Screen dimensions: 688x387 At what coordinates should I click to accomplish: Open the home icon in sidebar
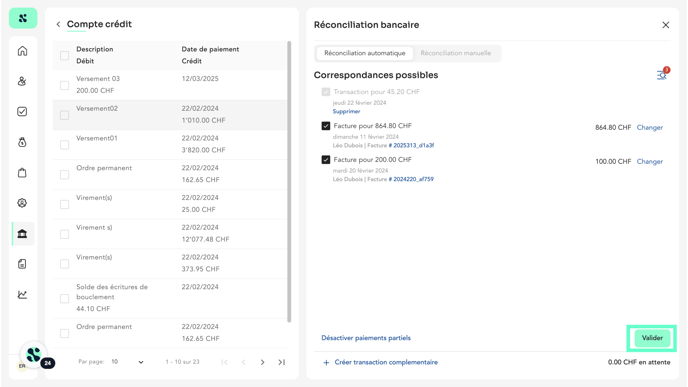pyautogui.click(x=22, y=51)
